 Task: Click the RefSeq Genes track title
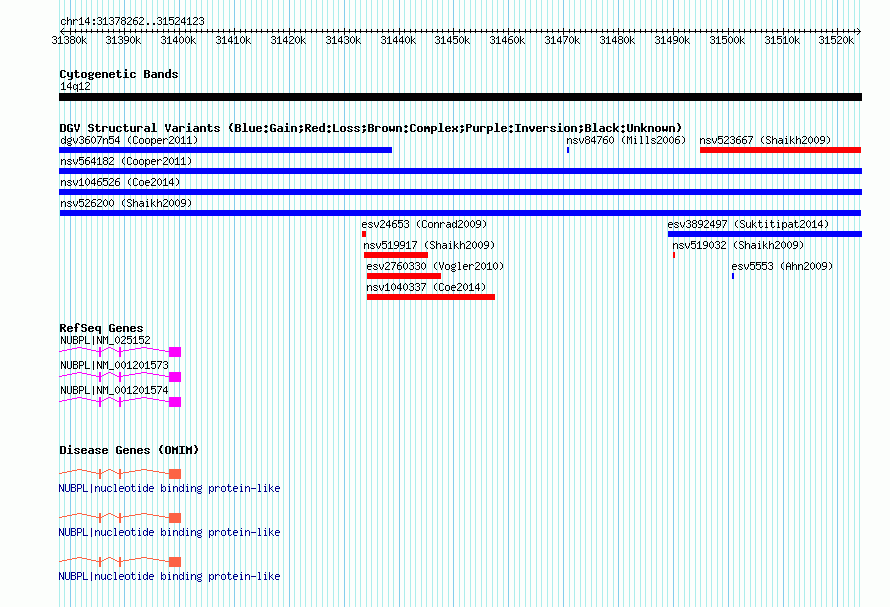pos(101,328)
